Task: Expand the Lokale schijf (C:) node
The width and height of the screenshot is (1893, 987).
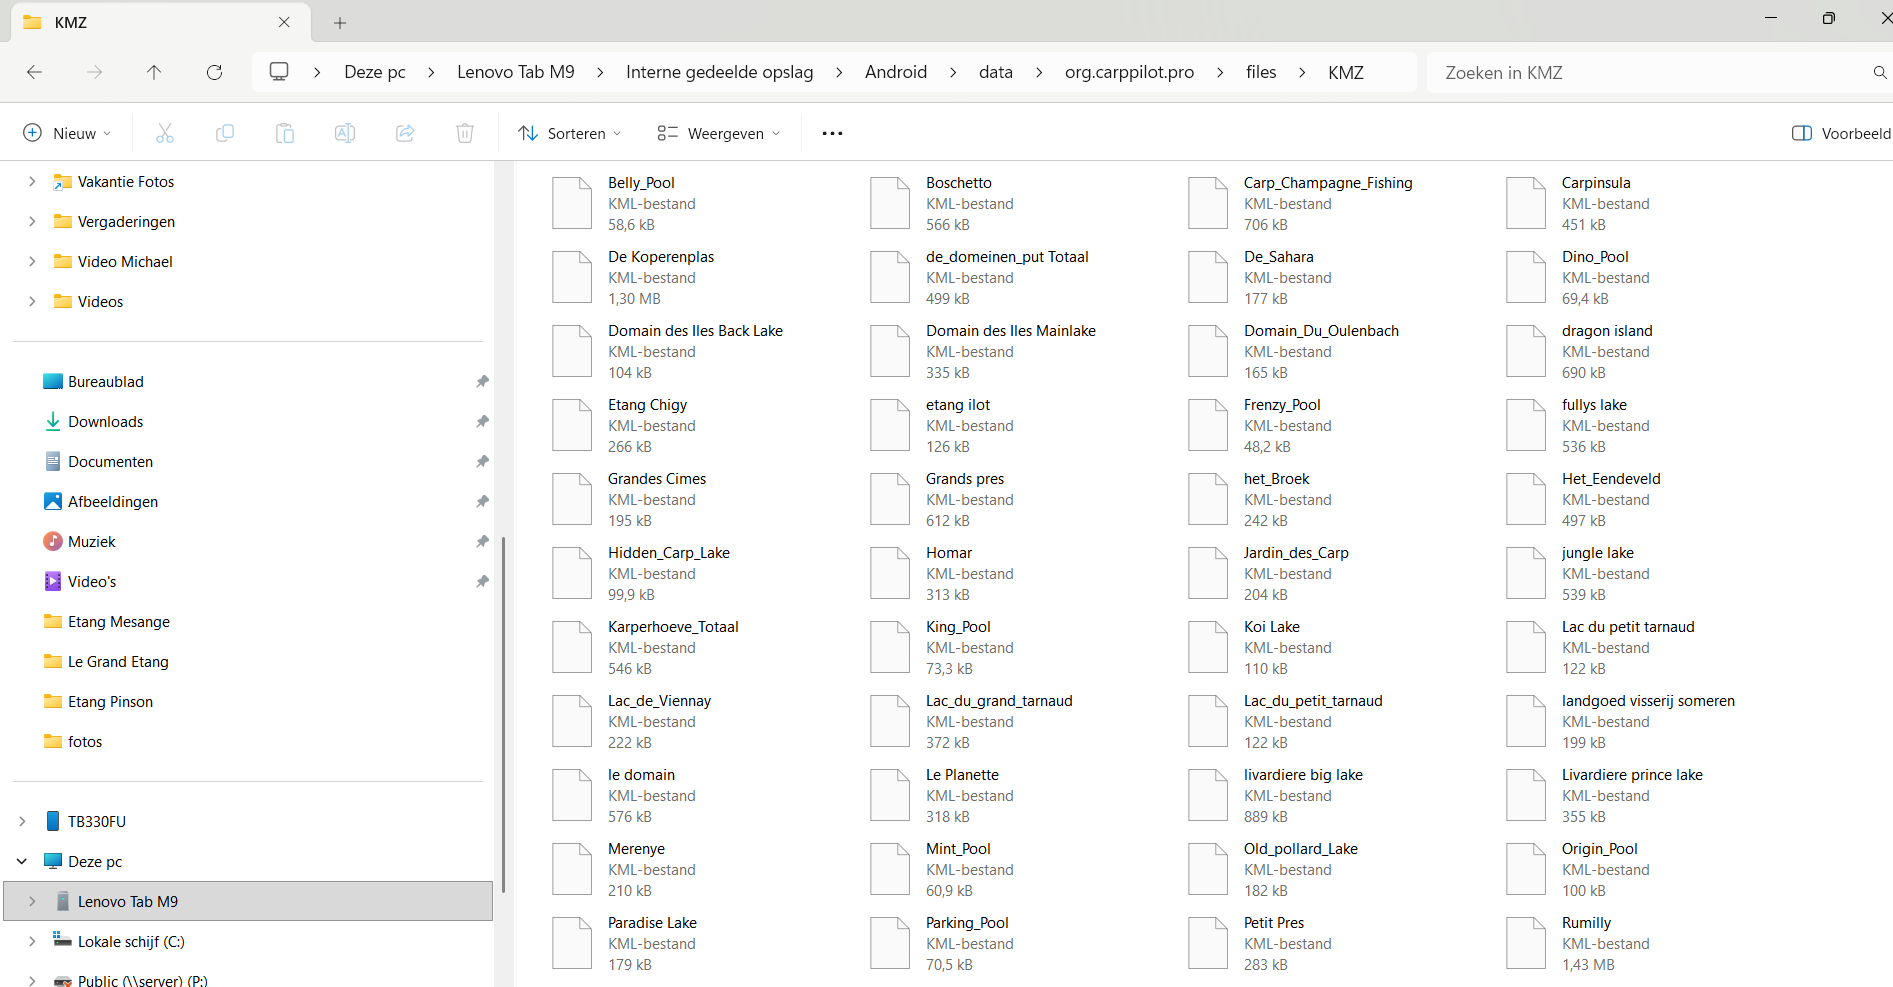Action: [32, 941]
